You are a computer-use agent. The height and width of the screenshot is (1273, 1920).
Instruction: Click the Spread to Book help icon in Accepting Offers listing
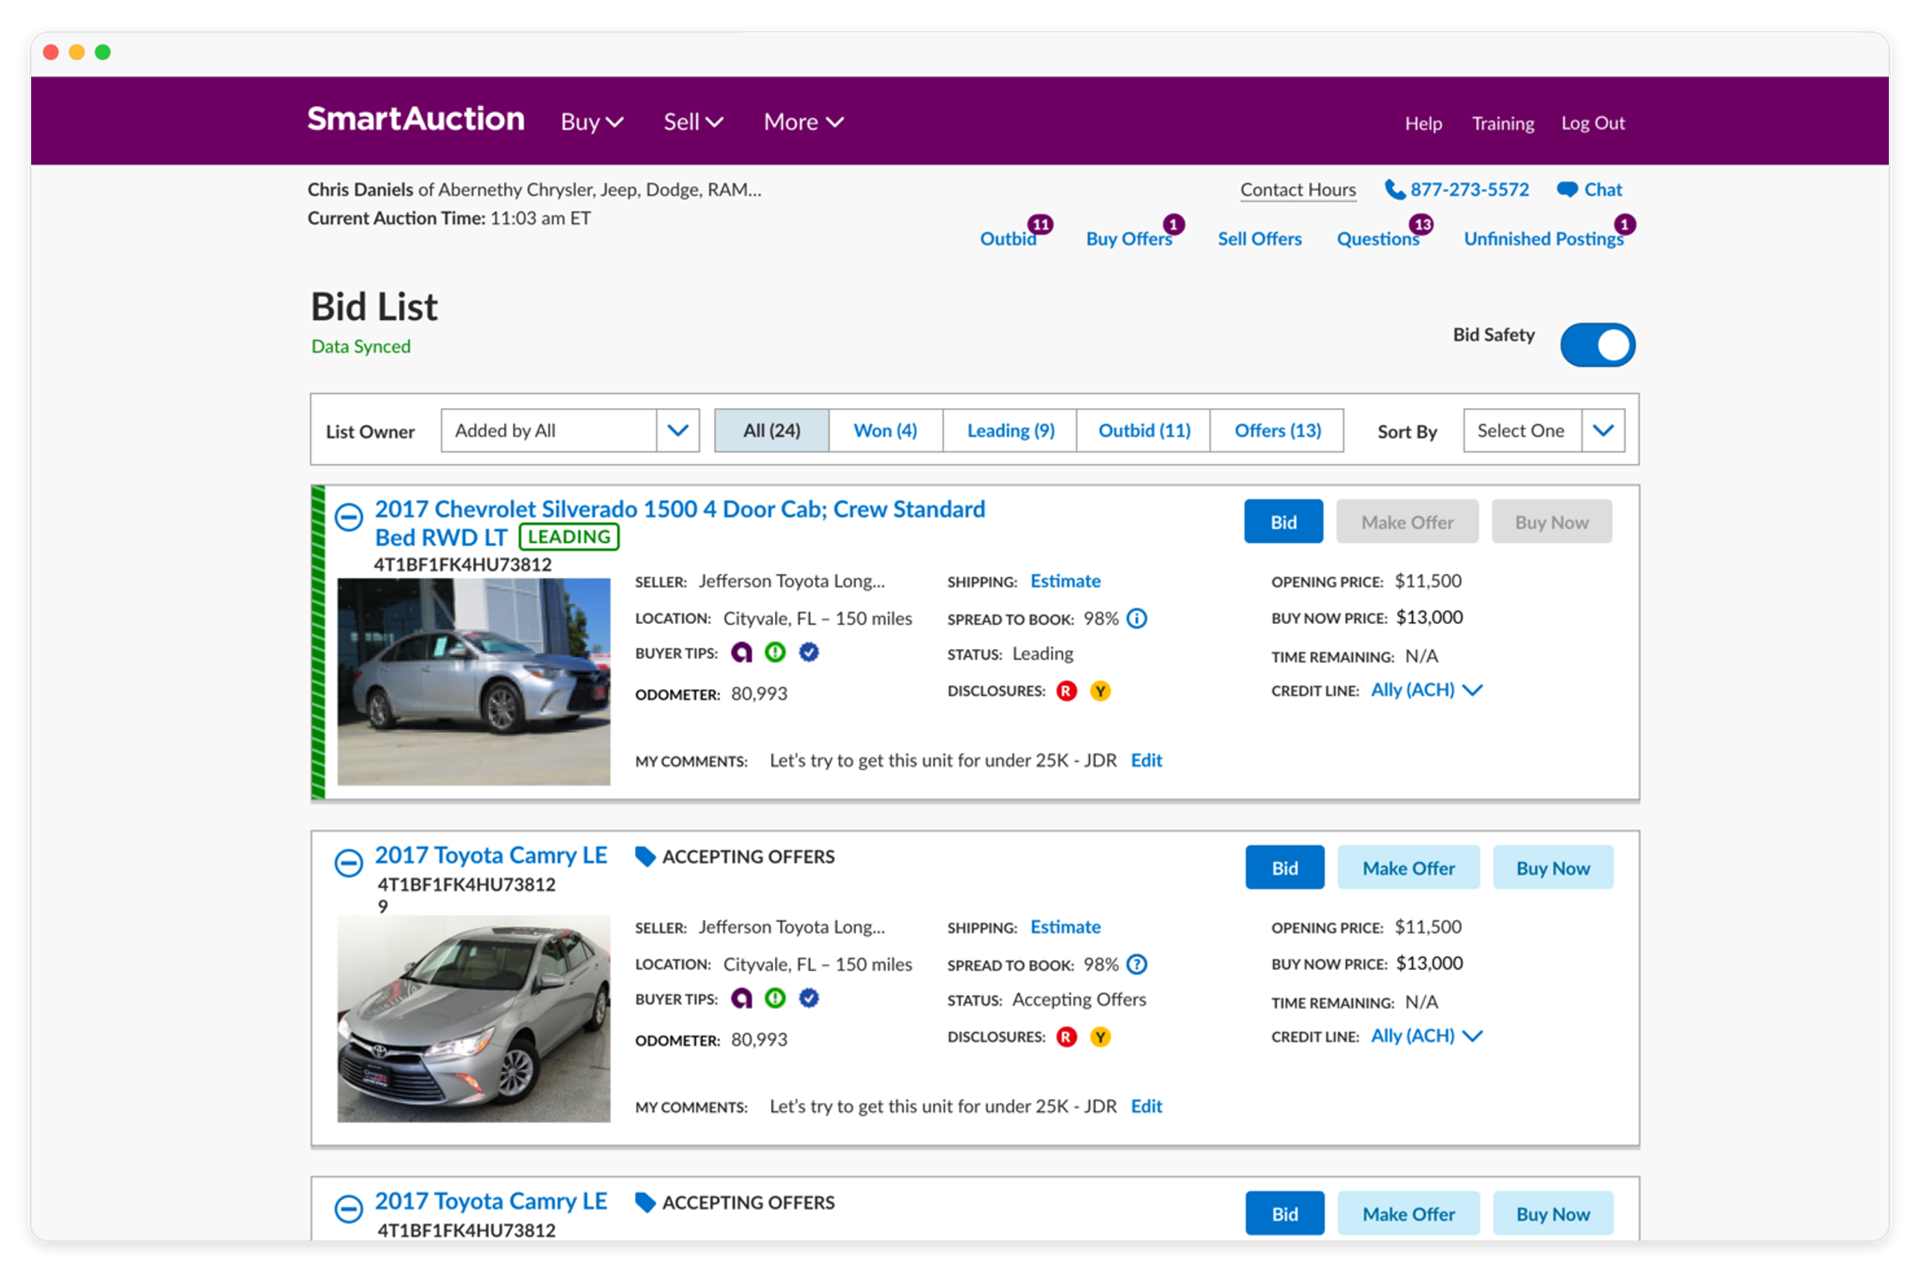click(1137, 965)
